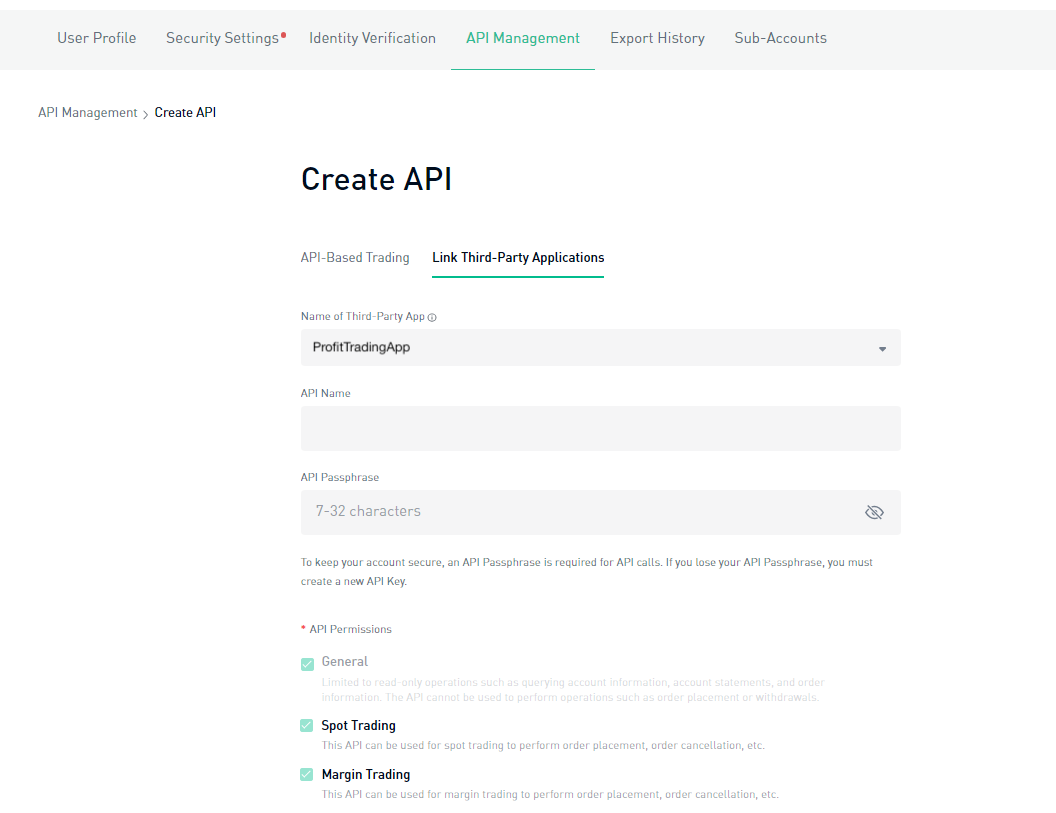1056x813 pixels.
Task: Open the API Management tab
Action: pos(523,38)
